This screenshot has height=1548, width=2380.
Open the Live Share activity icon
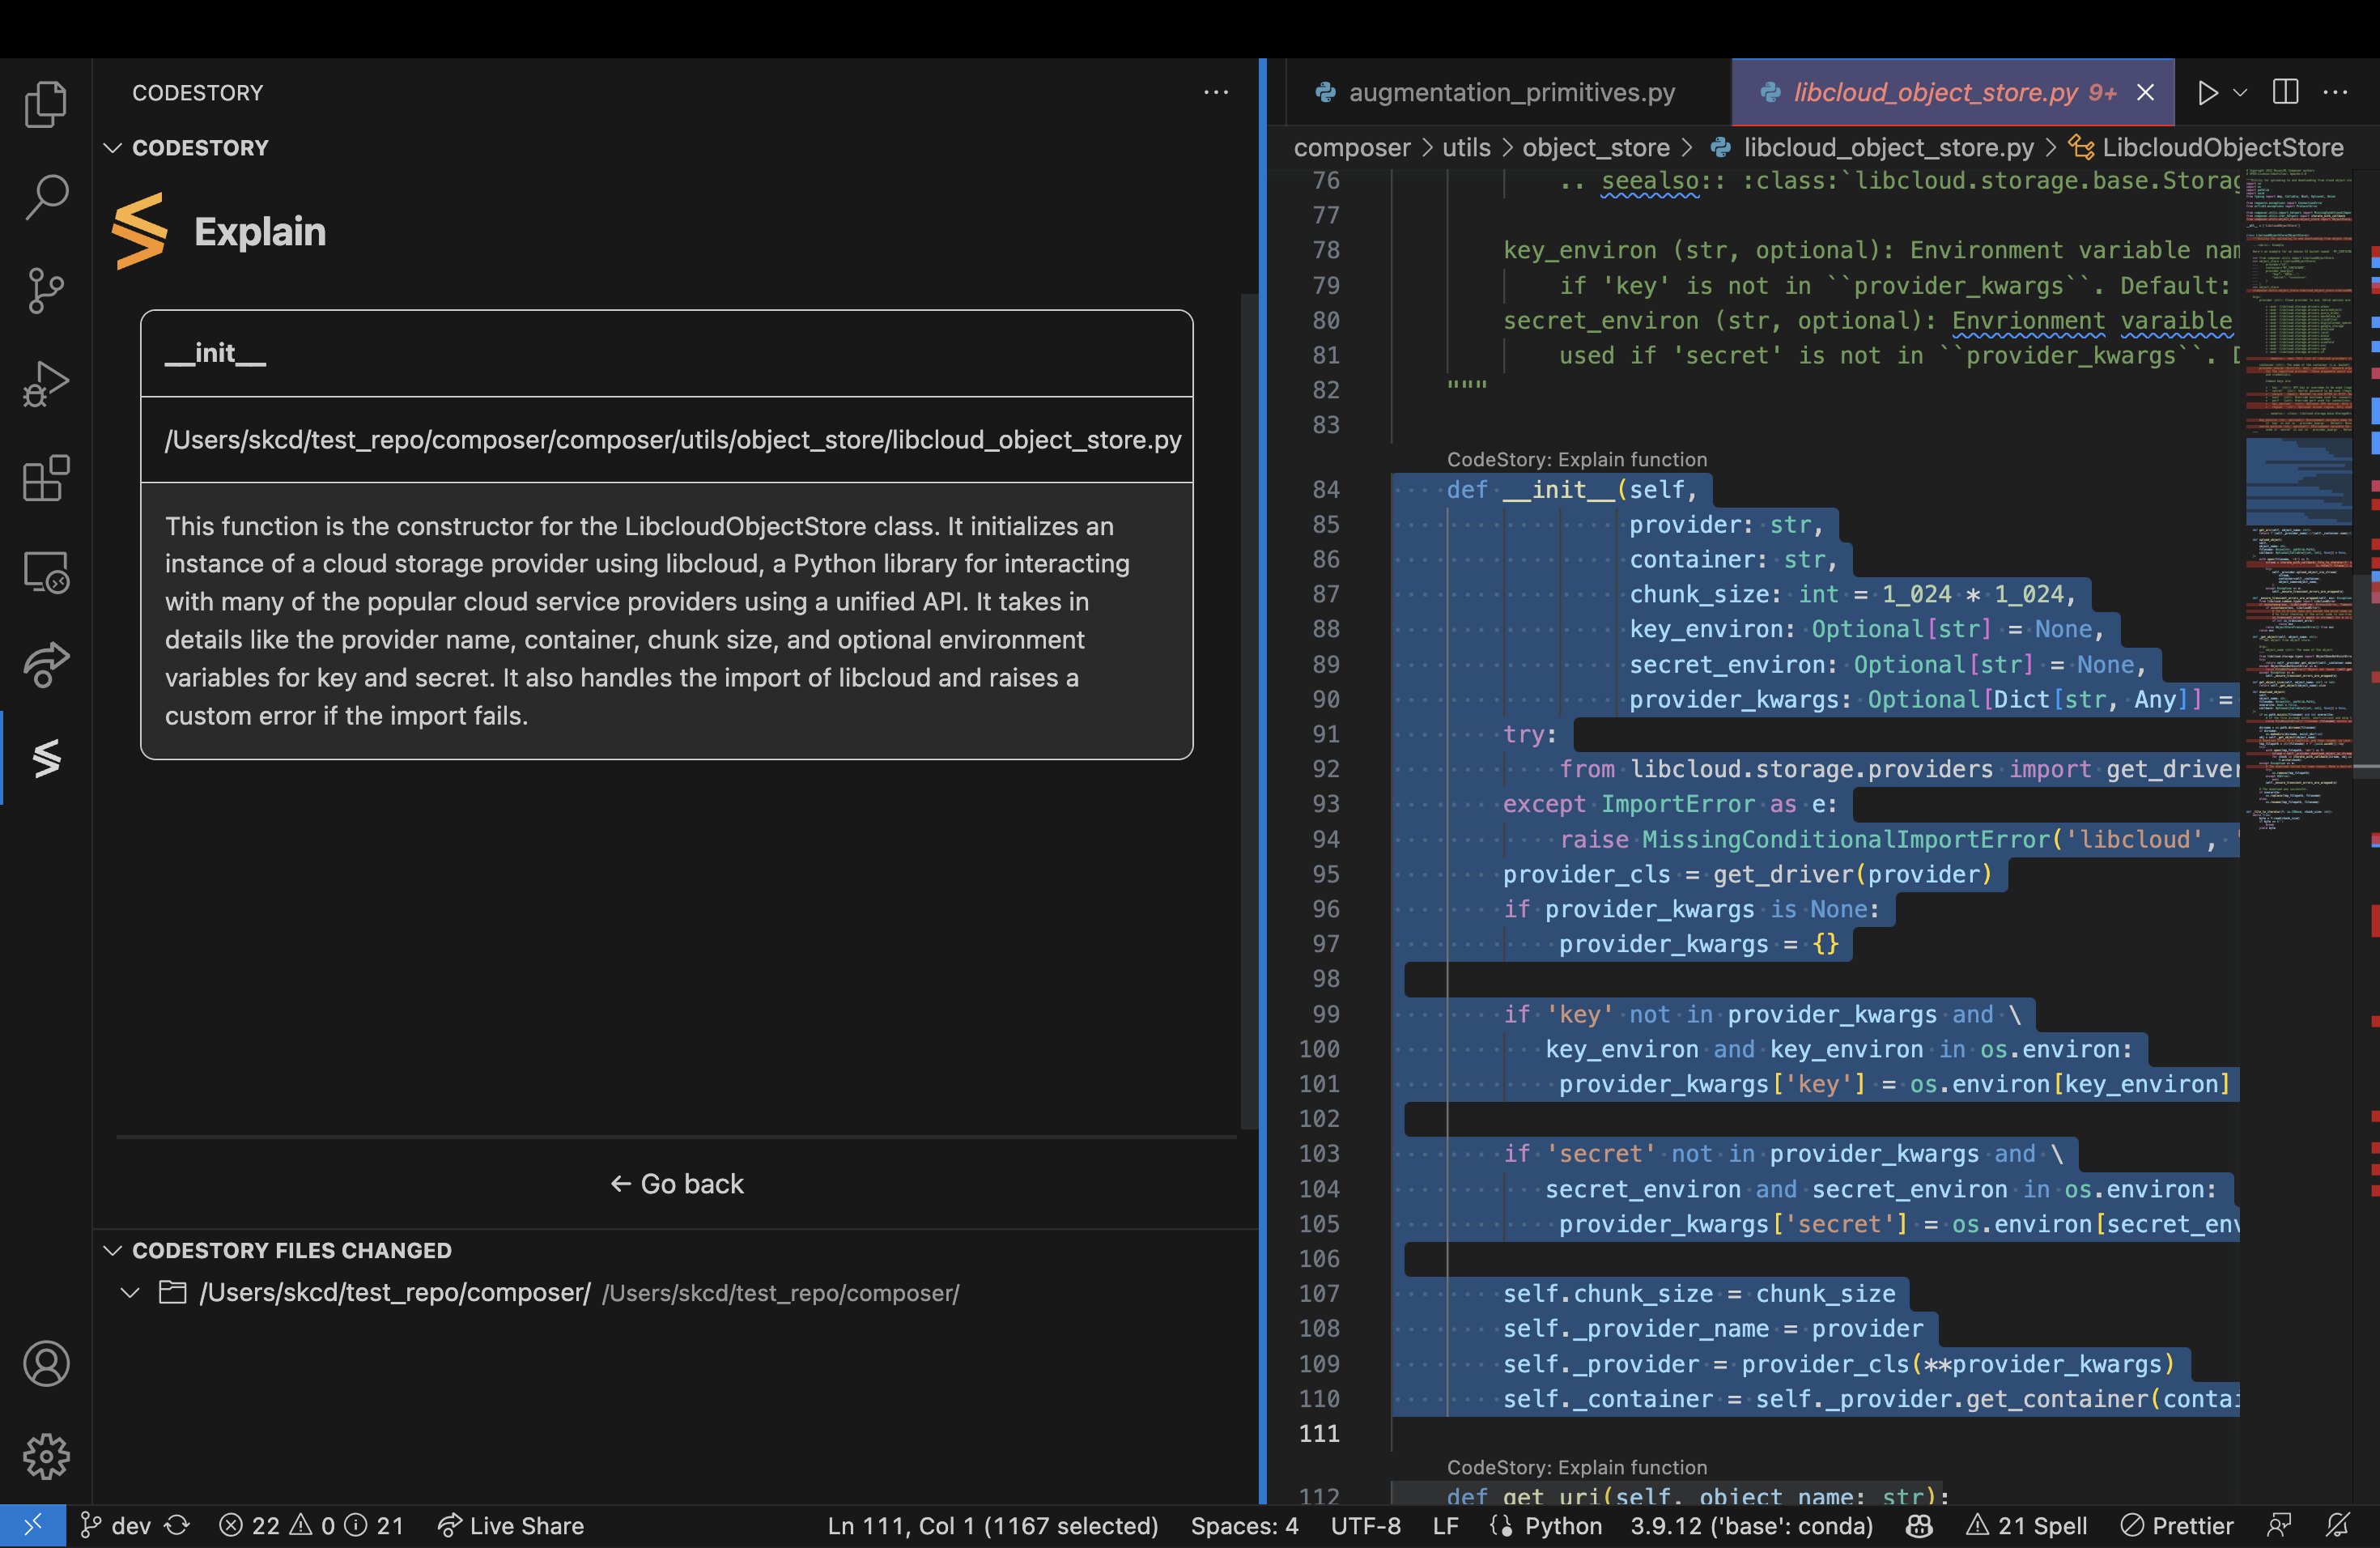tap(46, 664)
